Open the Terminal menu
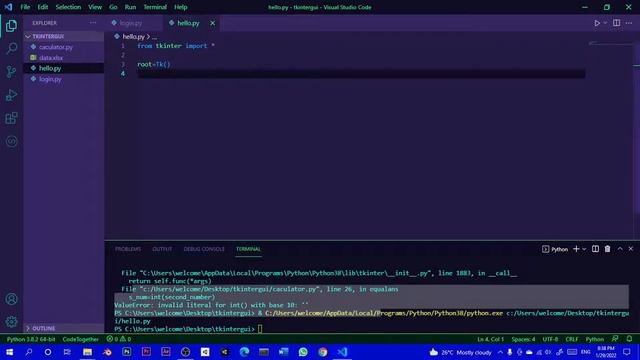This screenshot has height=360, width=640. (155, 7)
